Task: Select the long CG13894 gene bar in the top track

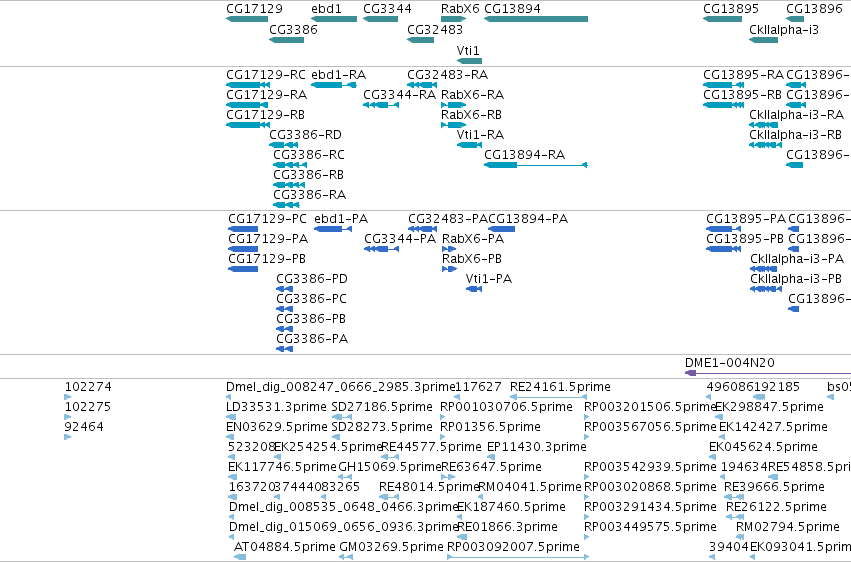Action: (x=536, y=19)
